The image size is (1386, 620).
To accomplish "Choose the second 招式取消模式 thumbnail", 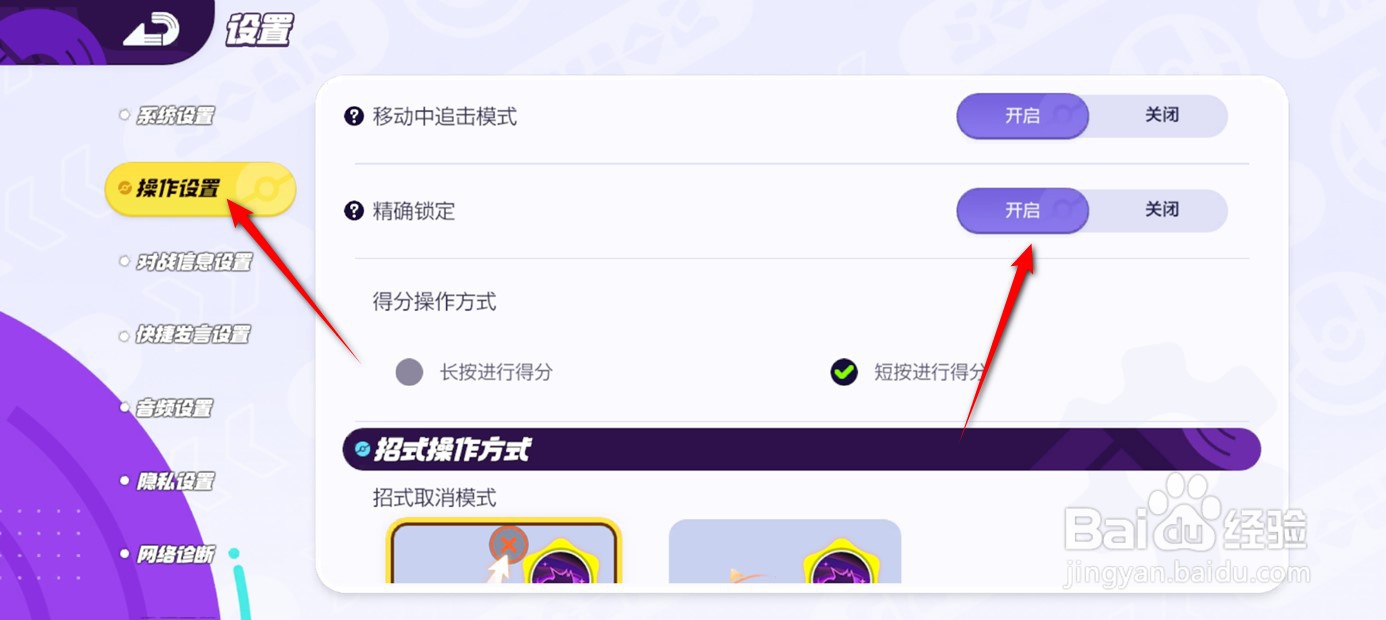I will (x=785, y=551).
